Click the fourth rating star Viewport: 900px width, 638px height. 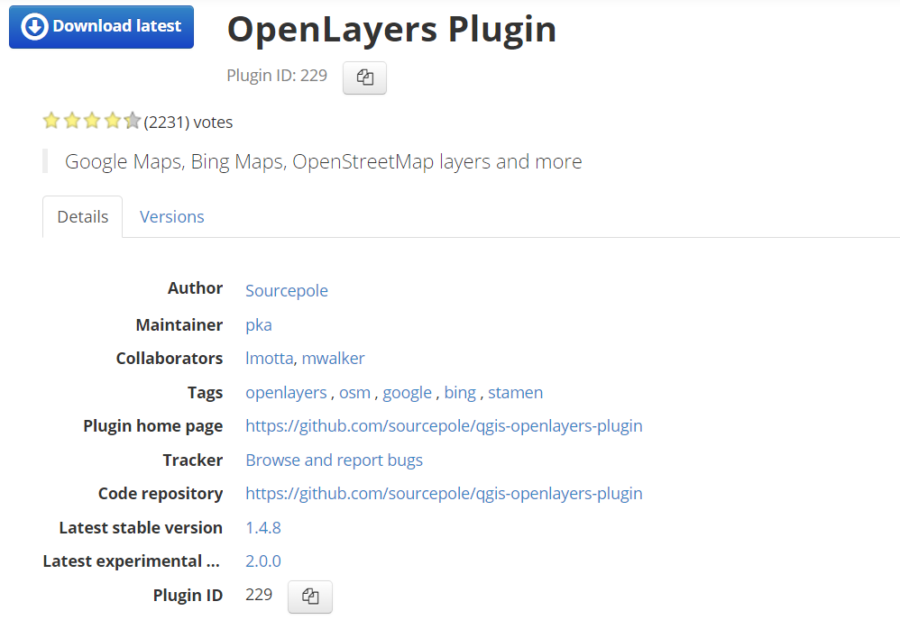pos(113,120)
